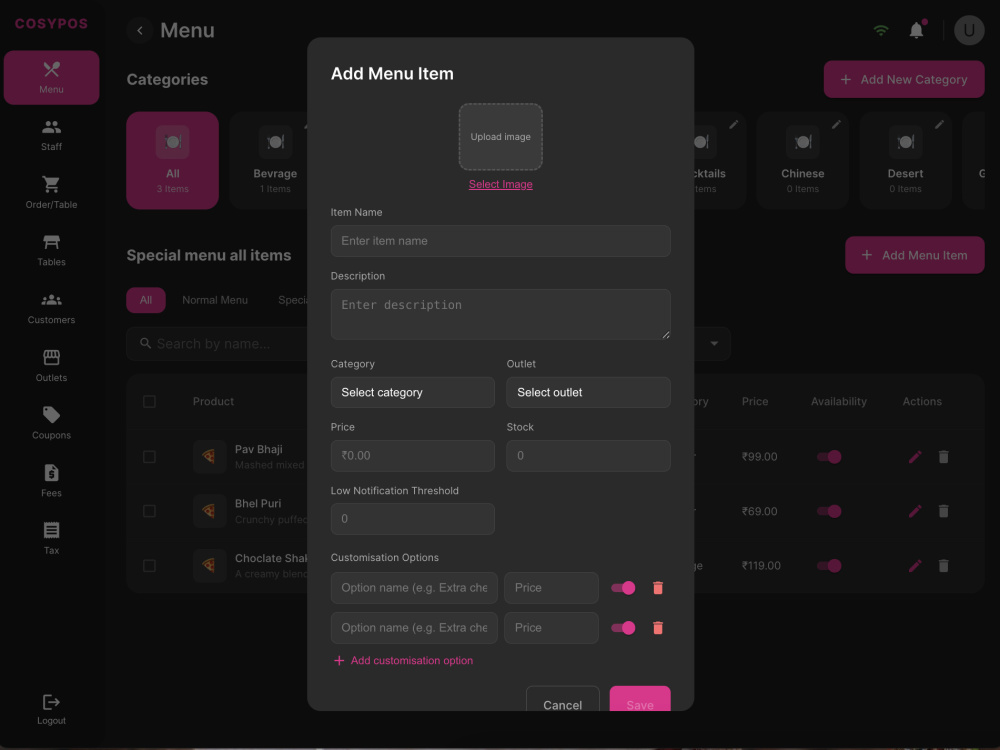Edit the Pav Bhaji item
This screenshot has height=750, width=1000.
point(915,457)
